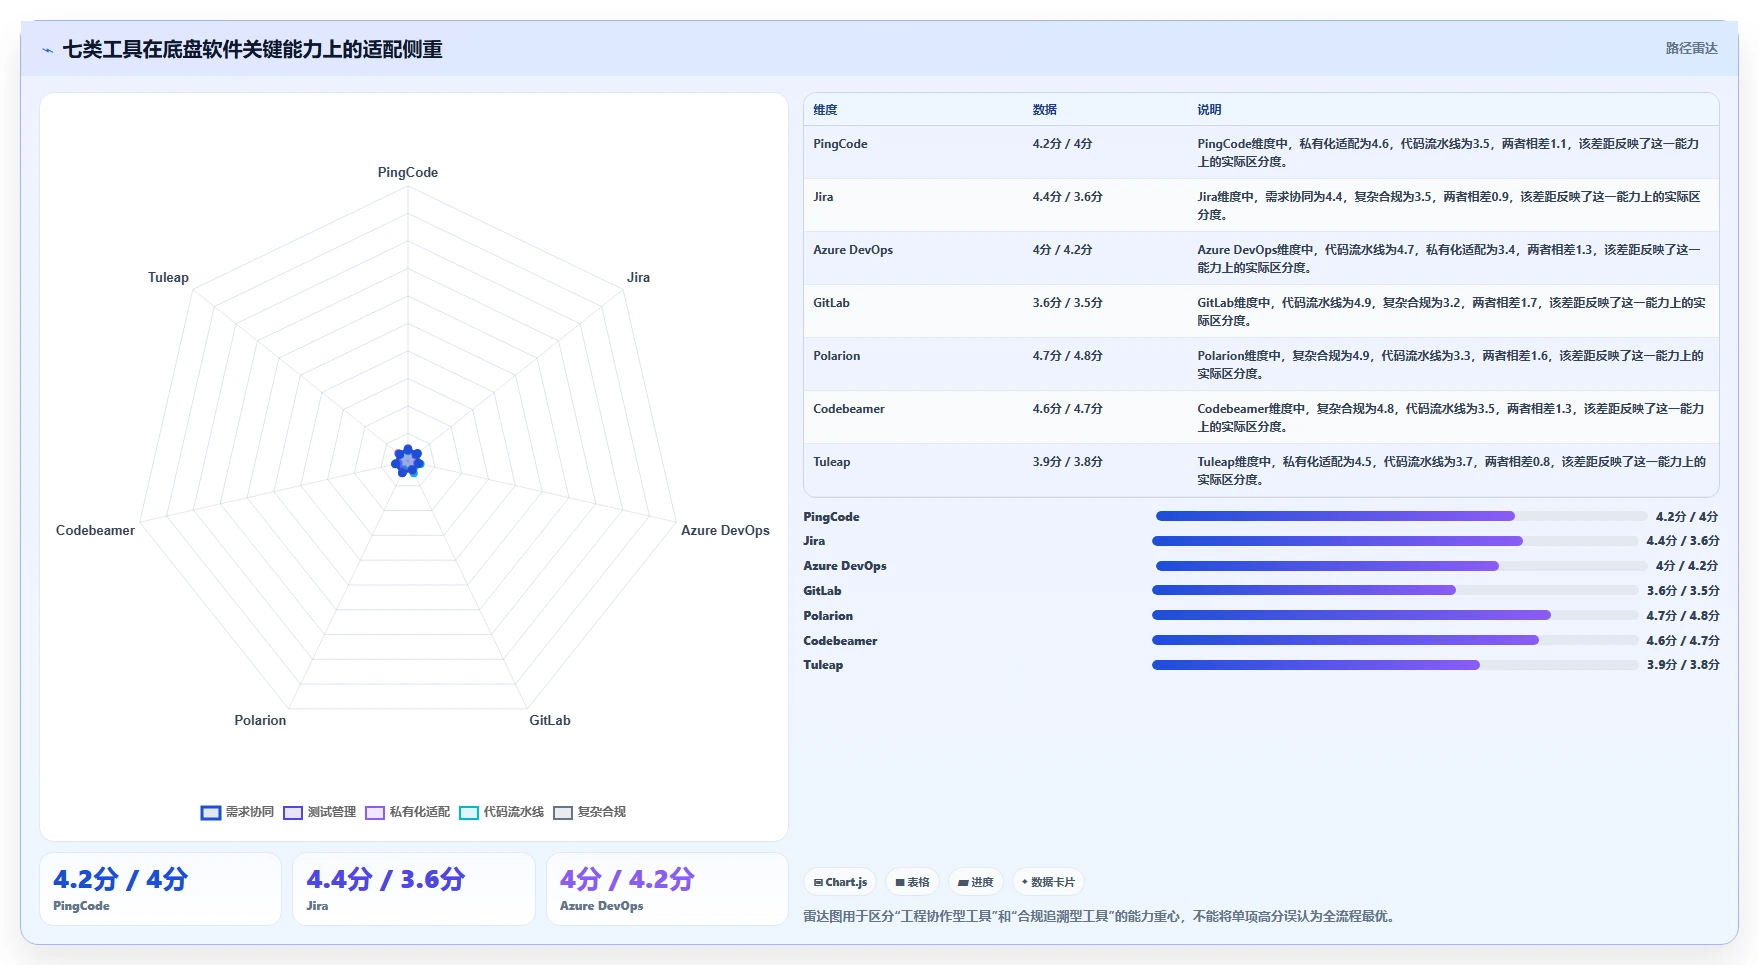
Task: Click the Tuleap axis label on the radar
Action: tap(168, 277)
